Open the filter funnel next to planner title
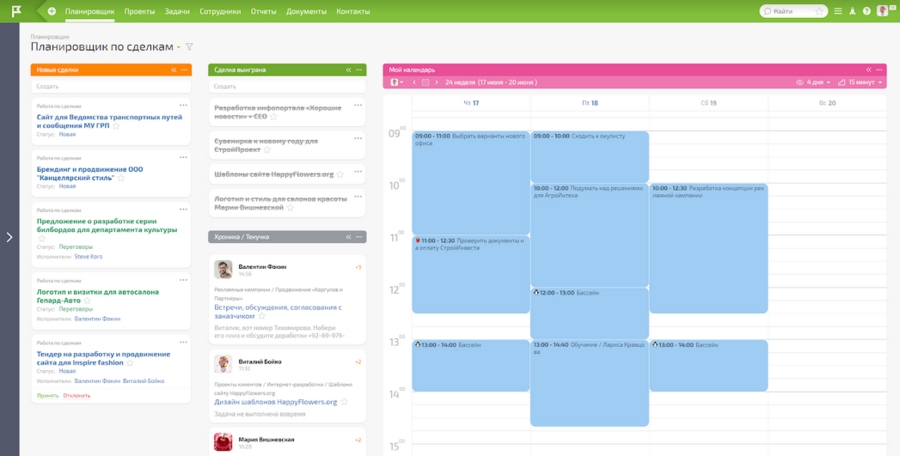This screenshot has height=456, width=900. (x=190, y=47)
